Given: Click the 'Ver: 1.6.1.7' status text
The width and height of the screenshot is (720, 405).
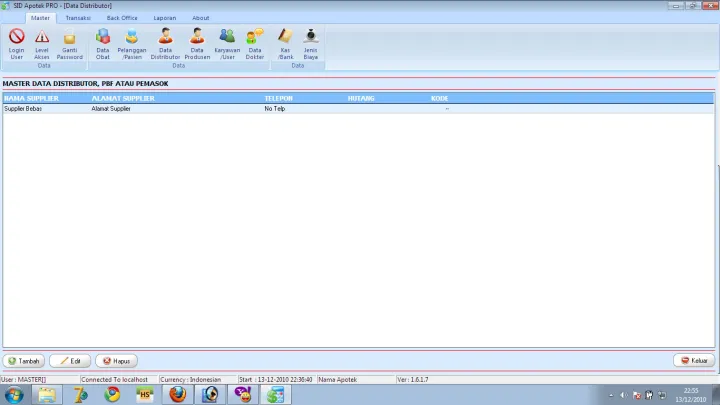Looking at the screenshot, I should (413, 380).
